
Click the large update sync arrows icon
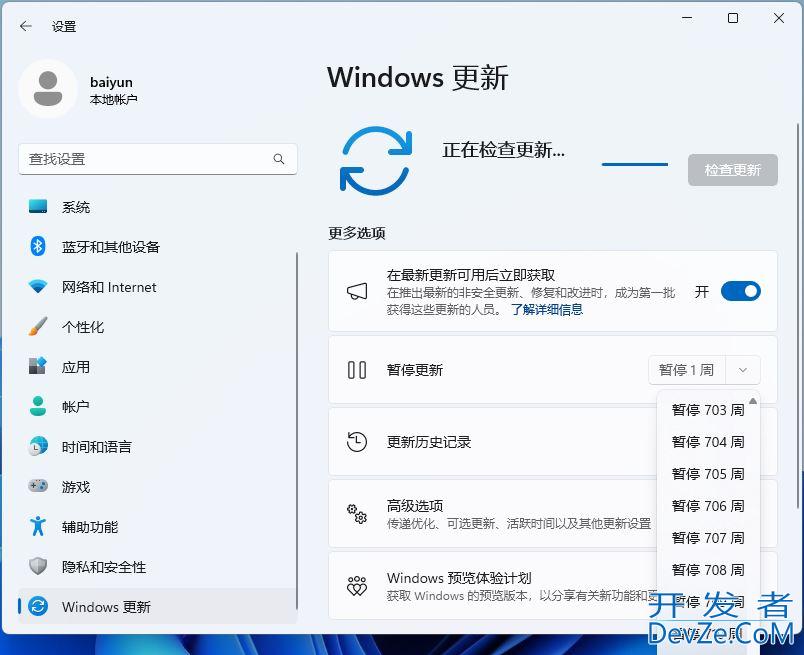point(376,161)
